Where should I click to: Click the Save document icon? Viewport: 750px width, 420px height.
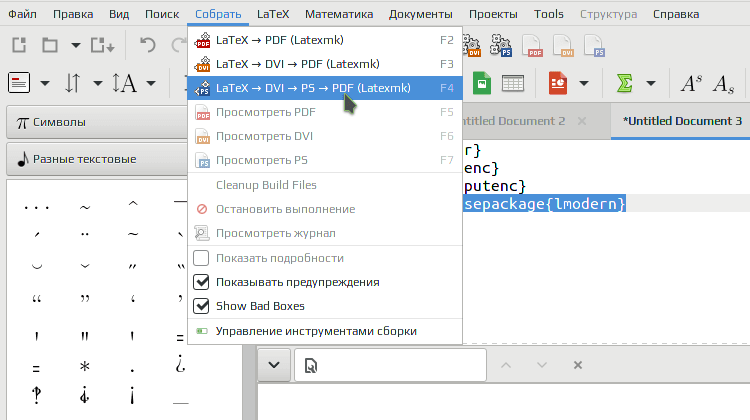point(102,45)
